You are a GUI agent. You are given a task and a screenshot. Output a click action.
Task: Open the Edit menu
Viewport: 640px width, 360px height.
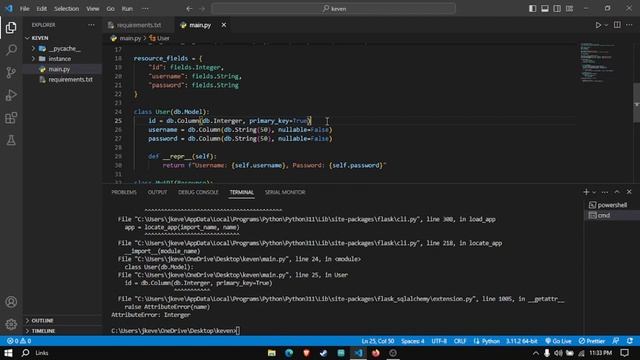[42, 9]
